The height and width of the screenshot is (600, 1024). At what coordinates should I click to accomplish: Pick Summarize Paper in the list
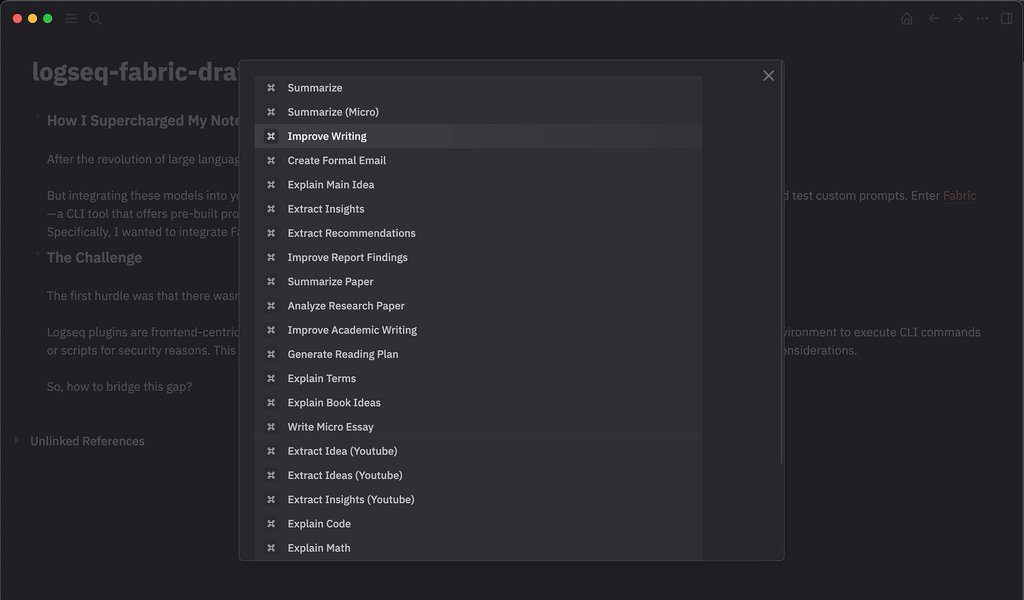(478, 281)
